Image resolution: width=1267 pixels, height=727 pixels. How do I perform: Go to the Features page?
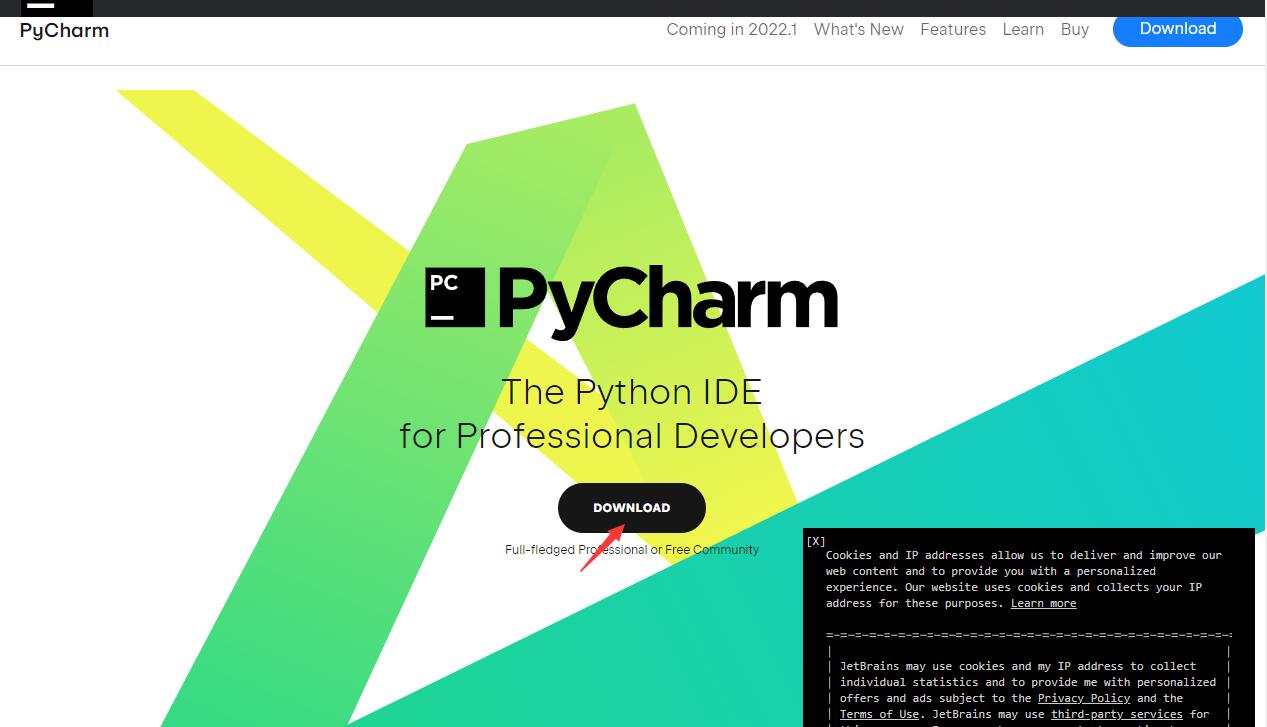953,30
